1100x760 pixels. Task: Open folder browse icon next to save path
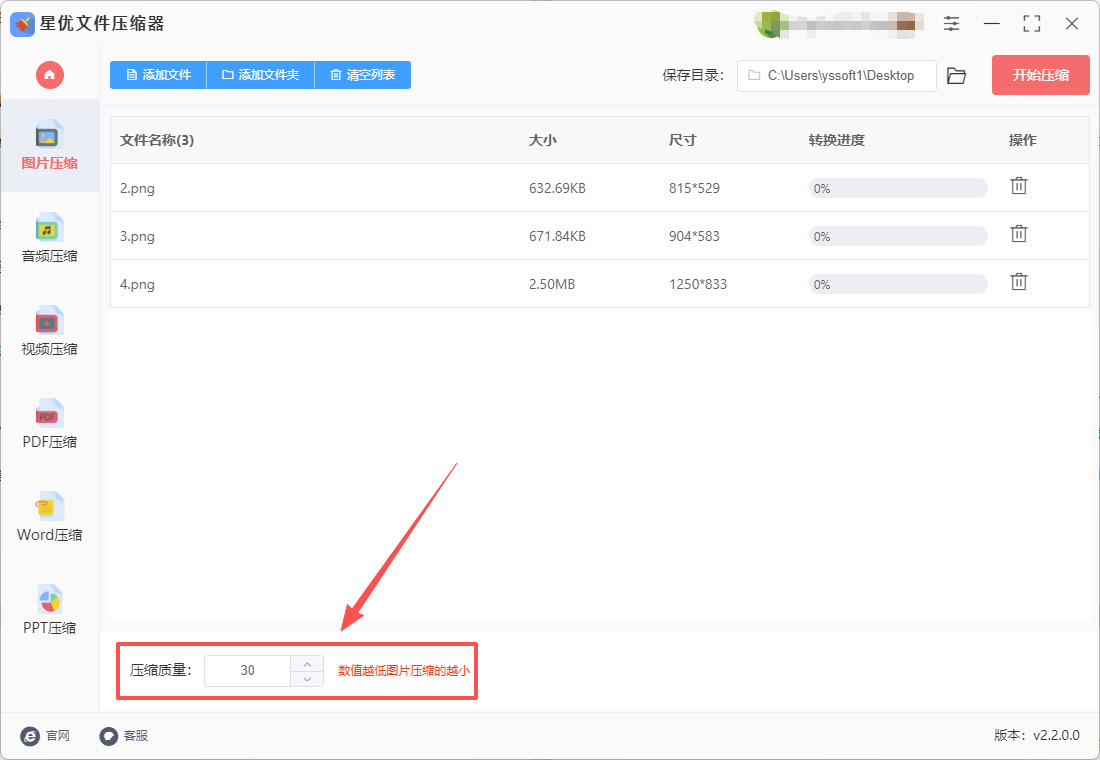pyautogui.click(x=956, y=76)
